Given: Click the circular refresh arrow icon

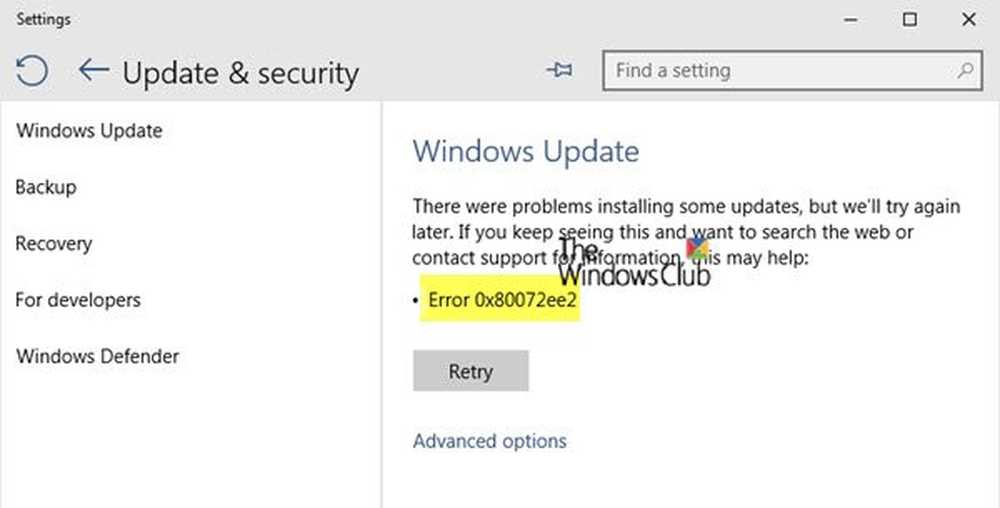Looking at the screenshot, I should tap(32, 71).
